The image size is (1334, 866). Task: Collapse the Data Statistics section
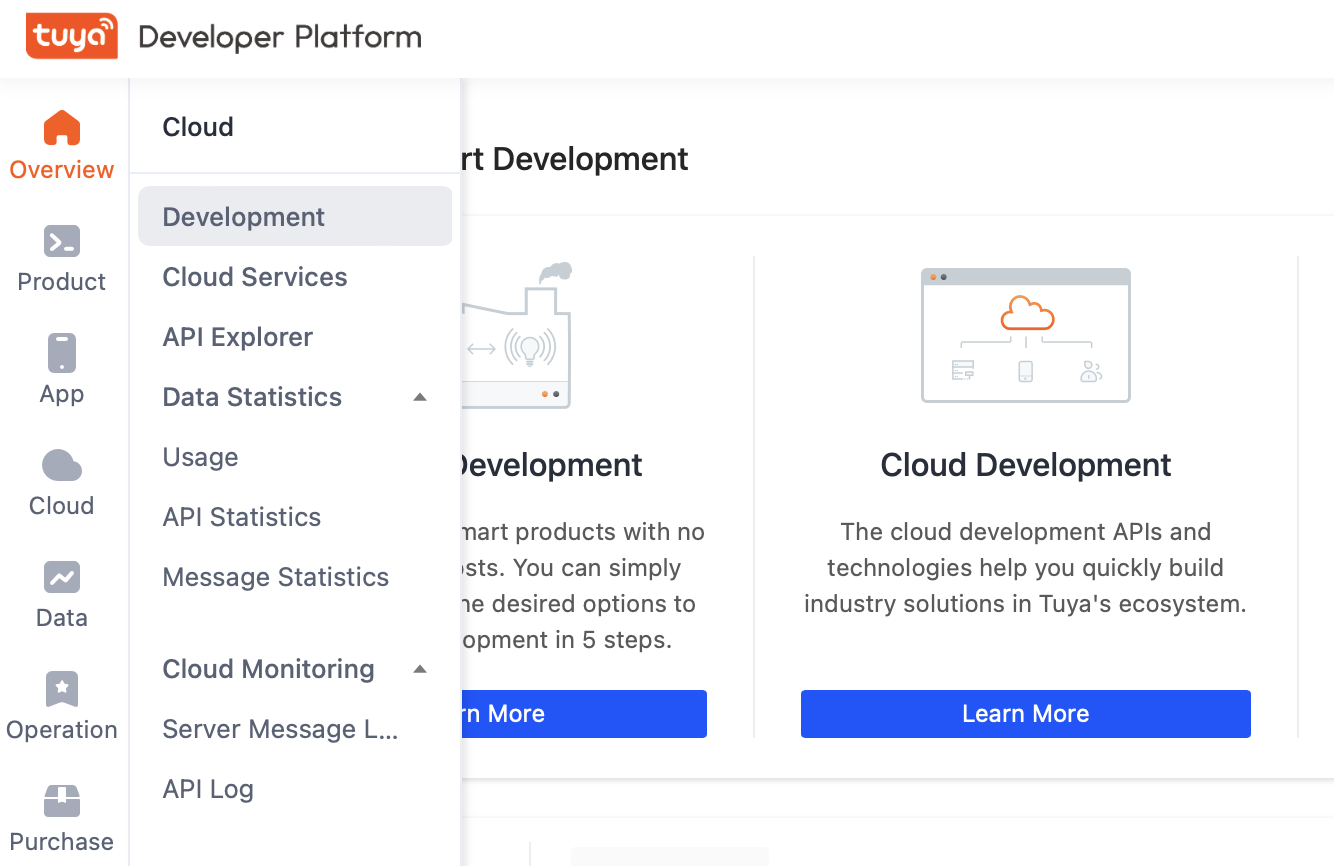click(x=420, y=396)
